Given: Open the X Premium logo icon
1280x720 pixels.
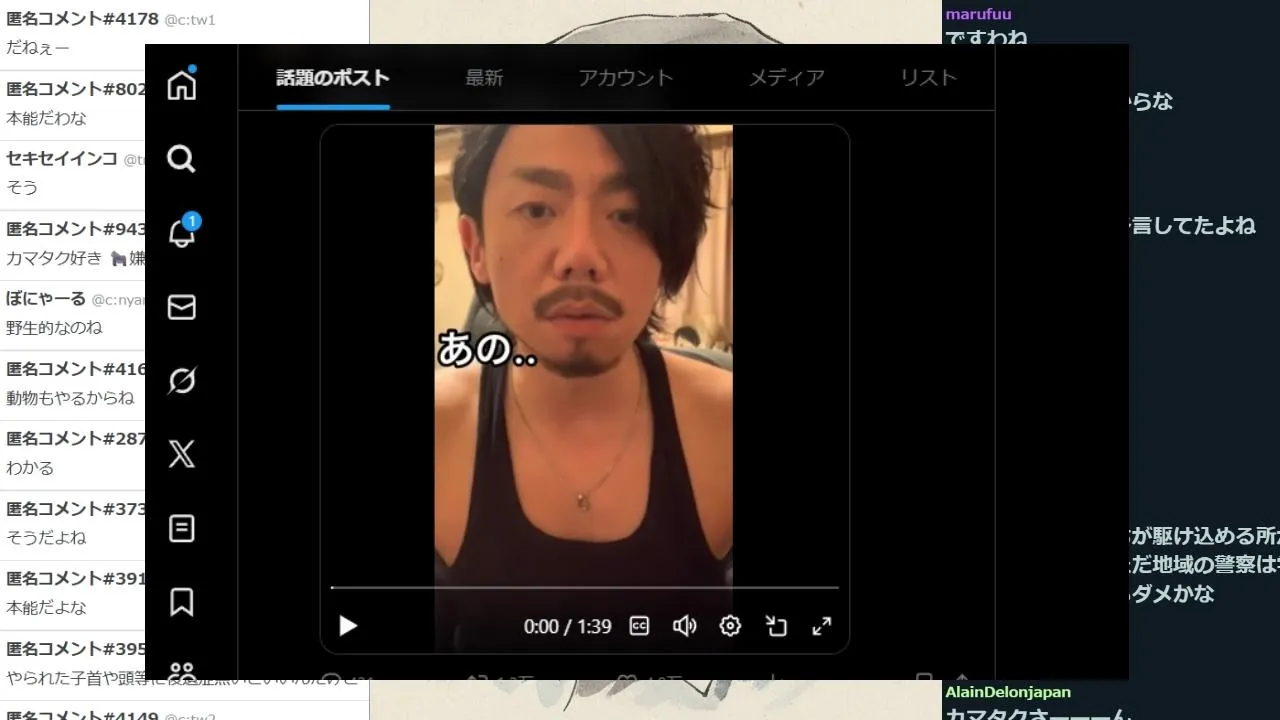Looking at the screenshot, I should 181,455.
